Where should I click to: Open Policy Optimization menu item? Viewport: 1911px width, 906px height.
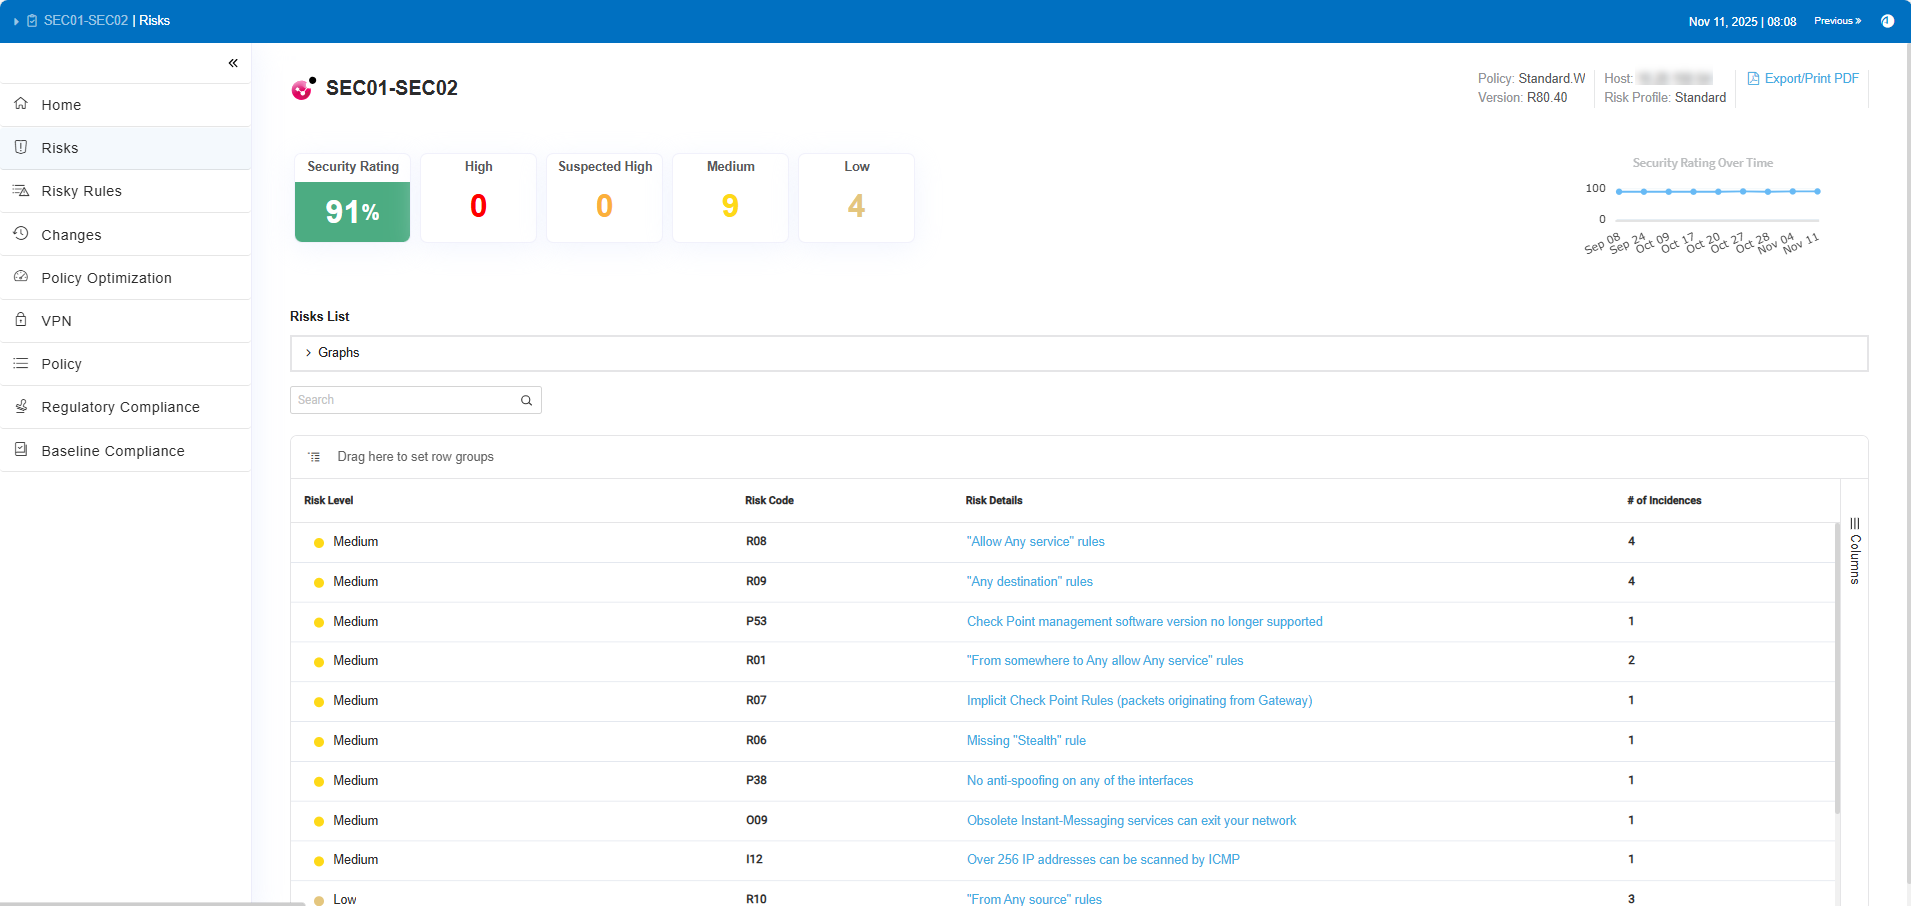click(x=106, y=278)
